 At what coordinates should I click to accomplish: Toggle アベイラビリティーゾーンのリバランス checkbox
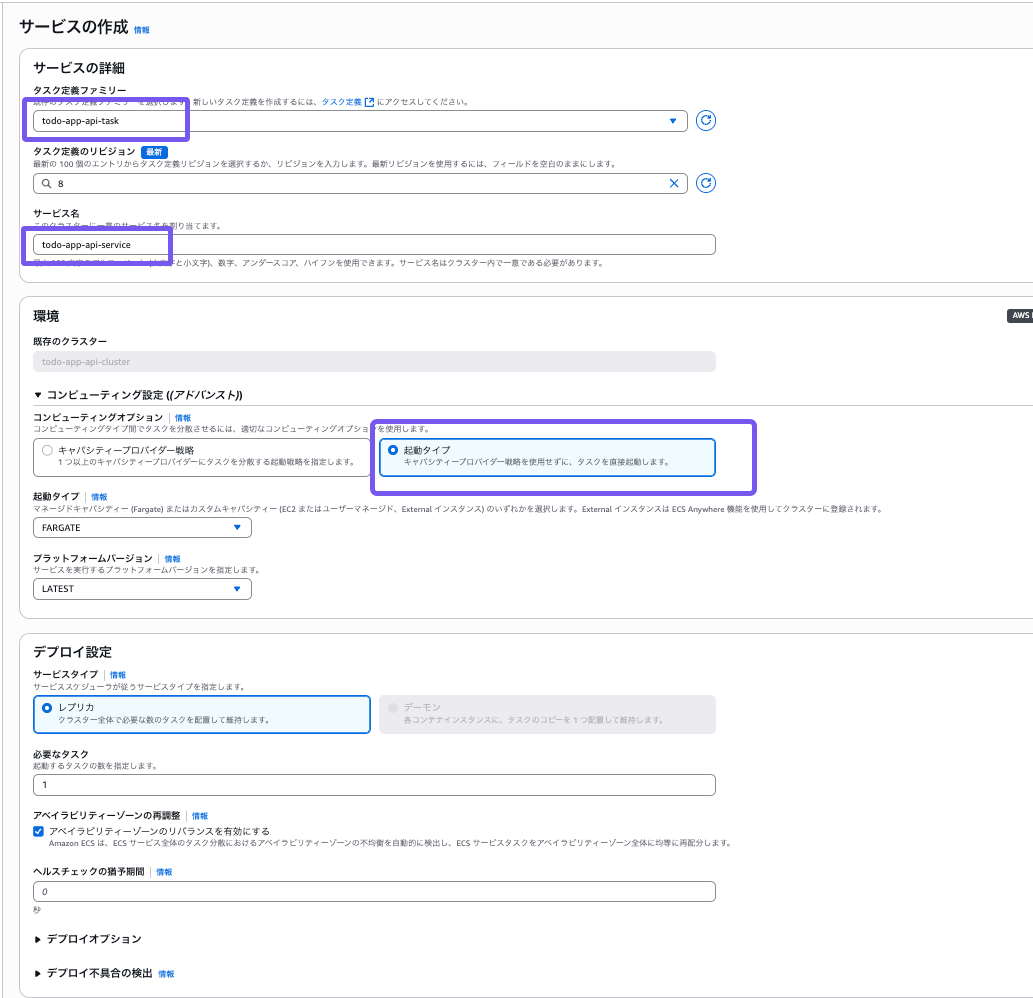click(39, 831)
